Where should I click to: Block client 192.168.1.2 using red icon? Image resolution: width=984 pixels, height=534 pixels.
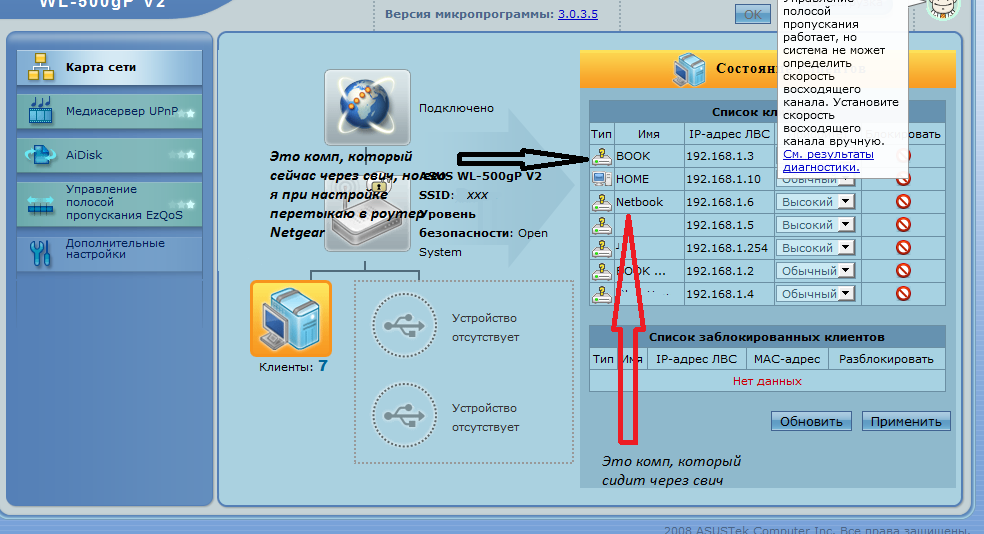[x=903, y=270]
